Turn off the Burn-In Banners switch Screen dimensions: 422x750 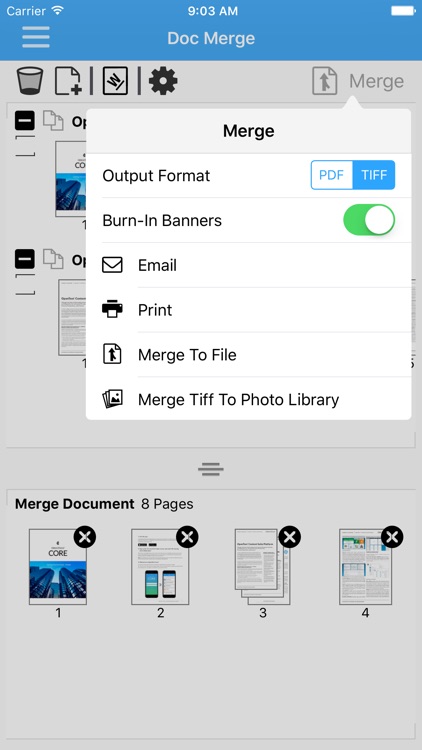pyautogui.click(x=369, y=220)
